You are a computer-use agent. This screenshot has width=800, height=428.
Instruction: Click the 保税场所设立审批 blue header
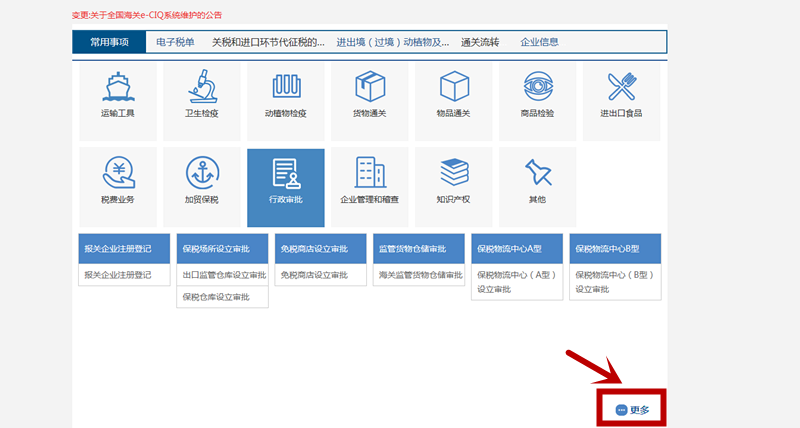[x=222, y=249]
